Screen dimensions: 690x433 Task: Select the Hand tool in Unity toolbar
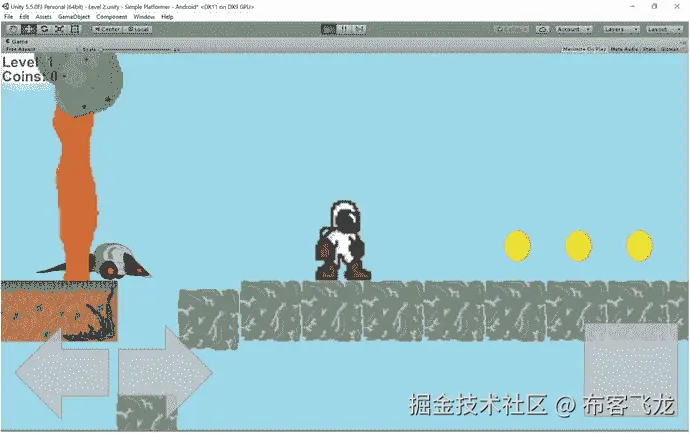[13, 29]
